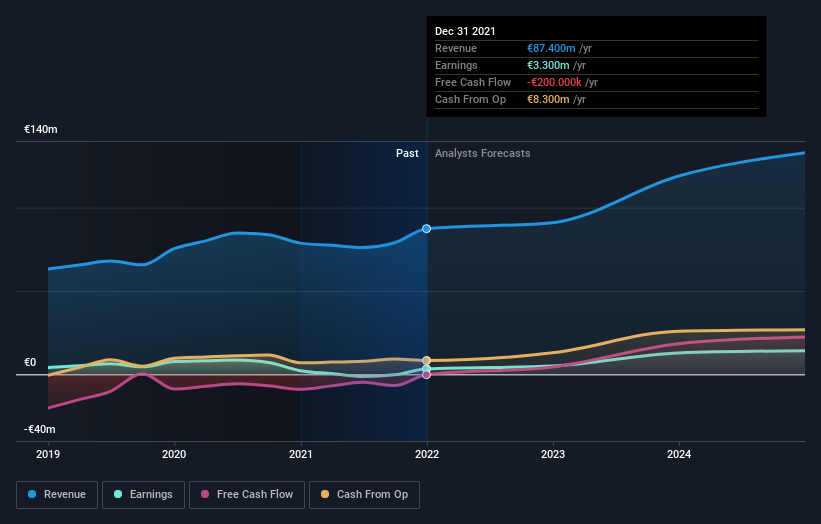Screen dimensions: 821x524
Task: Click the €8.300m cash from op value
Action: (x=548, y=99)
